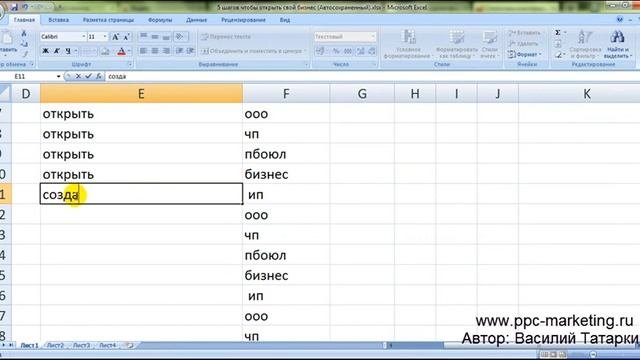Screen dimensions: 640x360
Task: Open text orientation options
Action: [179, 37]
